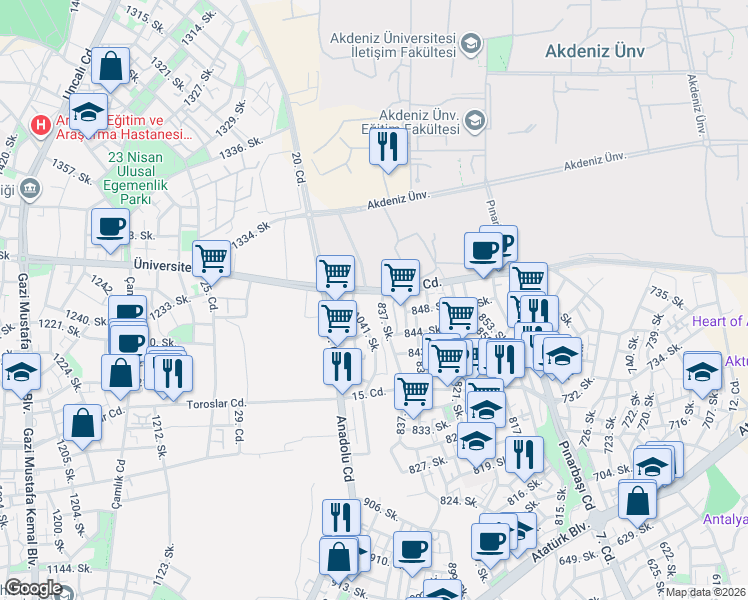The image size is (748, 600).
Task: Click the graduation cap marker near 819. Sk
Action: [x=476, y=445]
